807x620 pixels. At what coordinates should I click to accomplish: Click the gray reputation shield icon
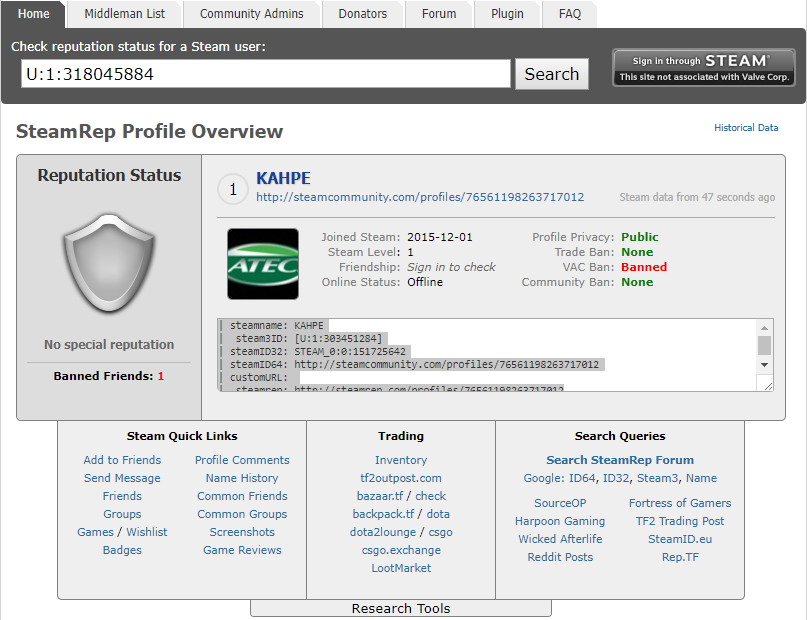click(x=109, y=263)
